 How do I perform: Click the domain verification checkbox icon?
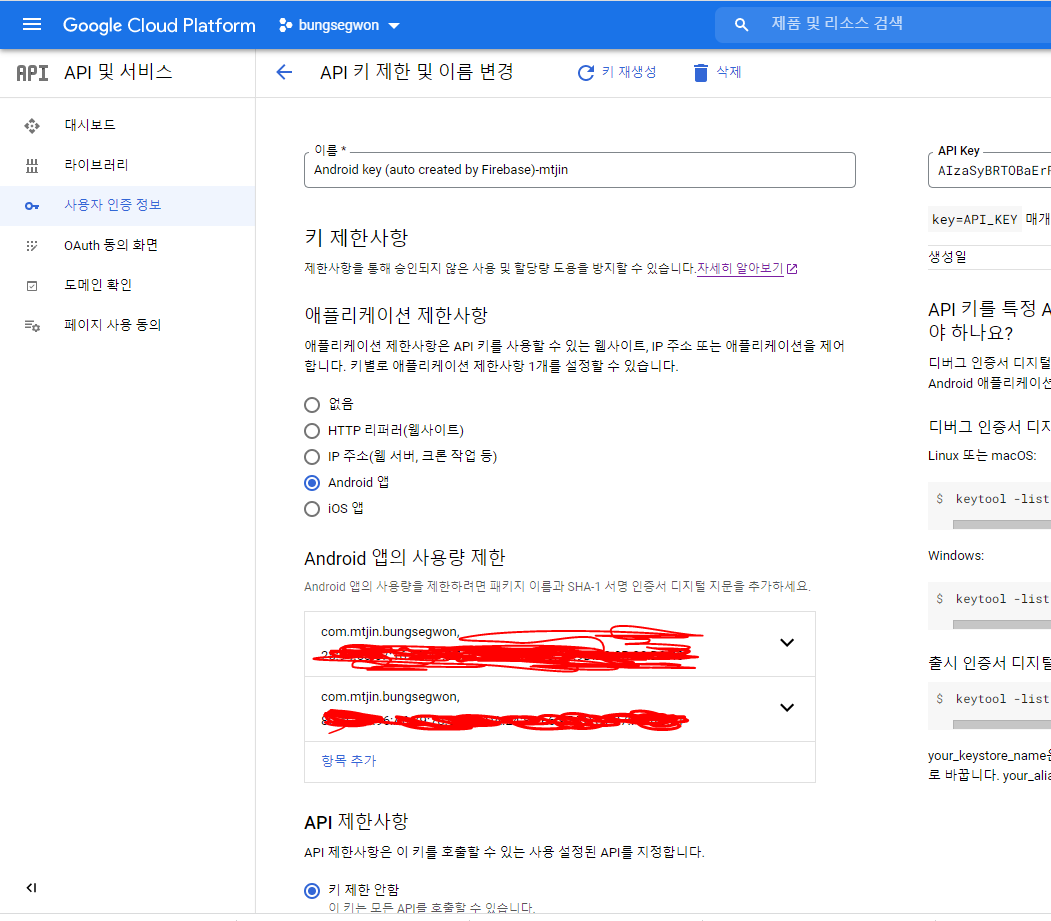32,286
